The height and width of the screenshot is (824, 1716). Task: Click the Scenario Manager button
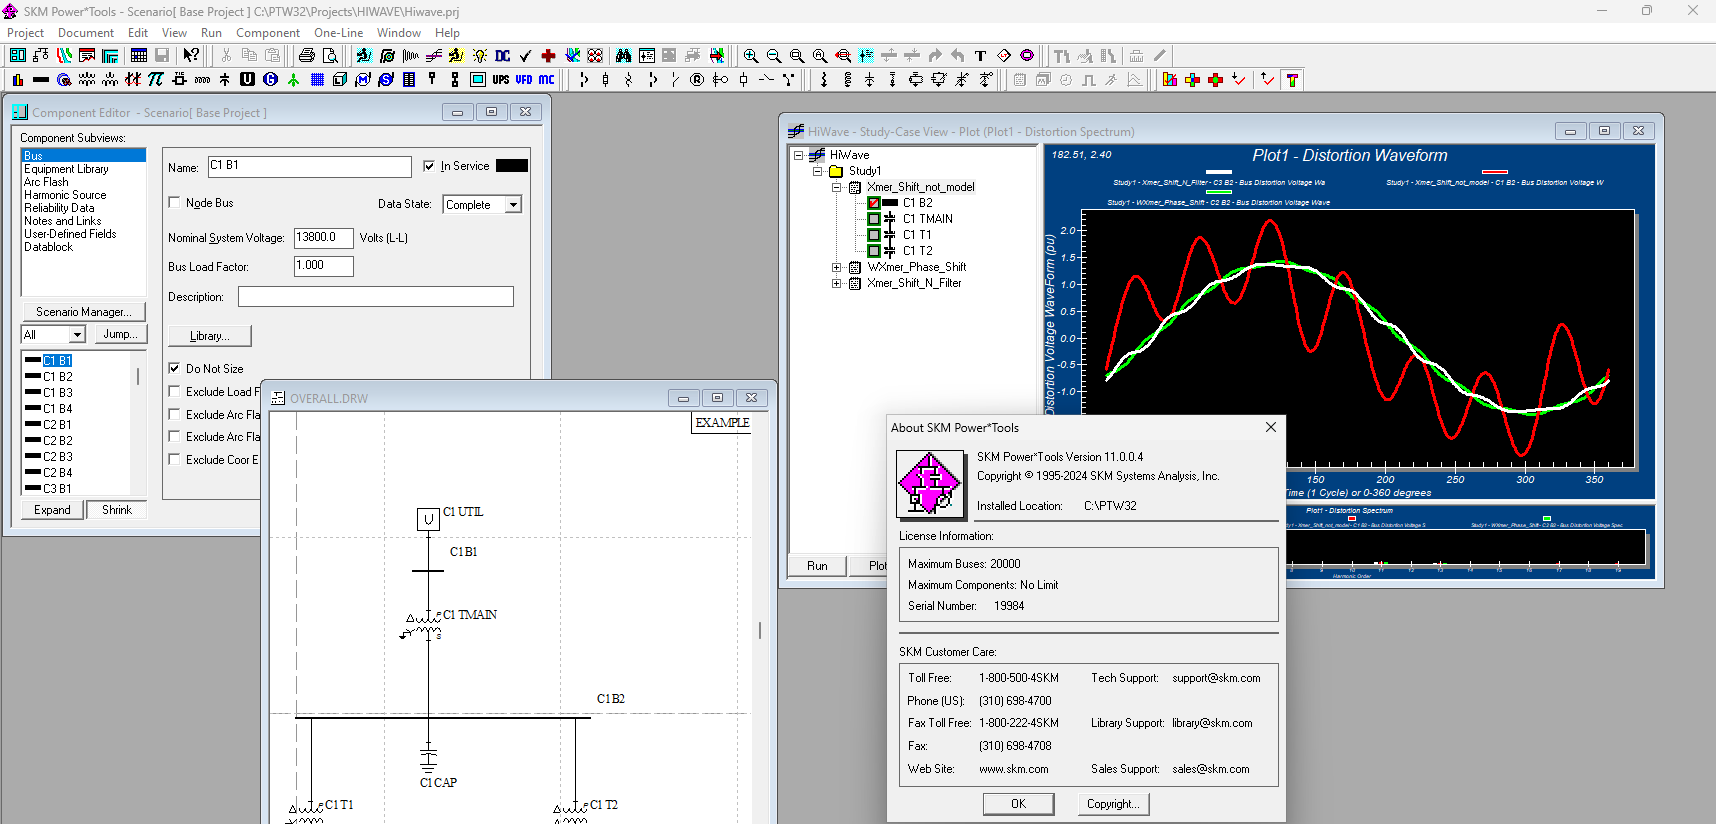point(84,312)
